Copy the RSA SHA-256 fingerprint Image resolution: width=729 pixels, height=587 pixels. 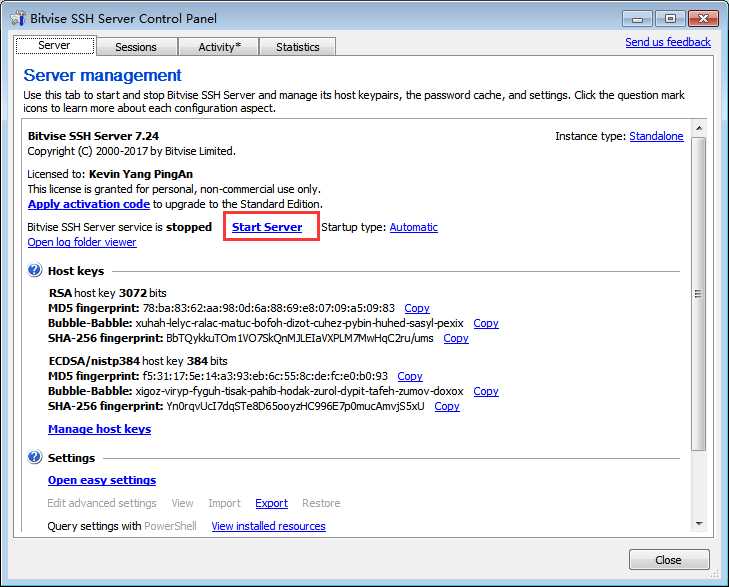(x=456, y=338)
